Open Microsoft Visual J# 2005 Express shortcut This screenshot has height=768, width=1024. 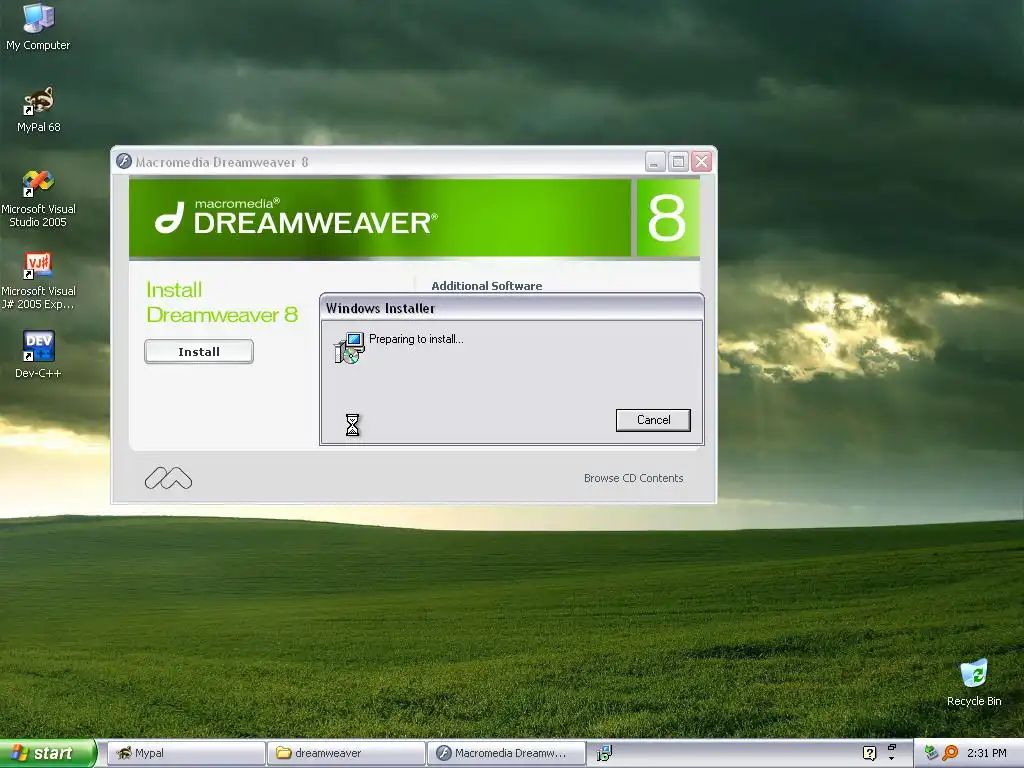[38, 281]
